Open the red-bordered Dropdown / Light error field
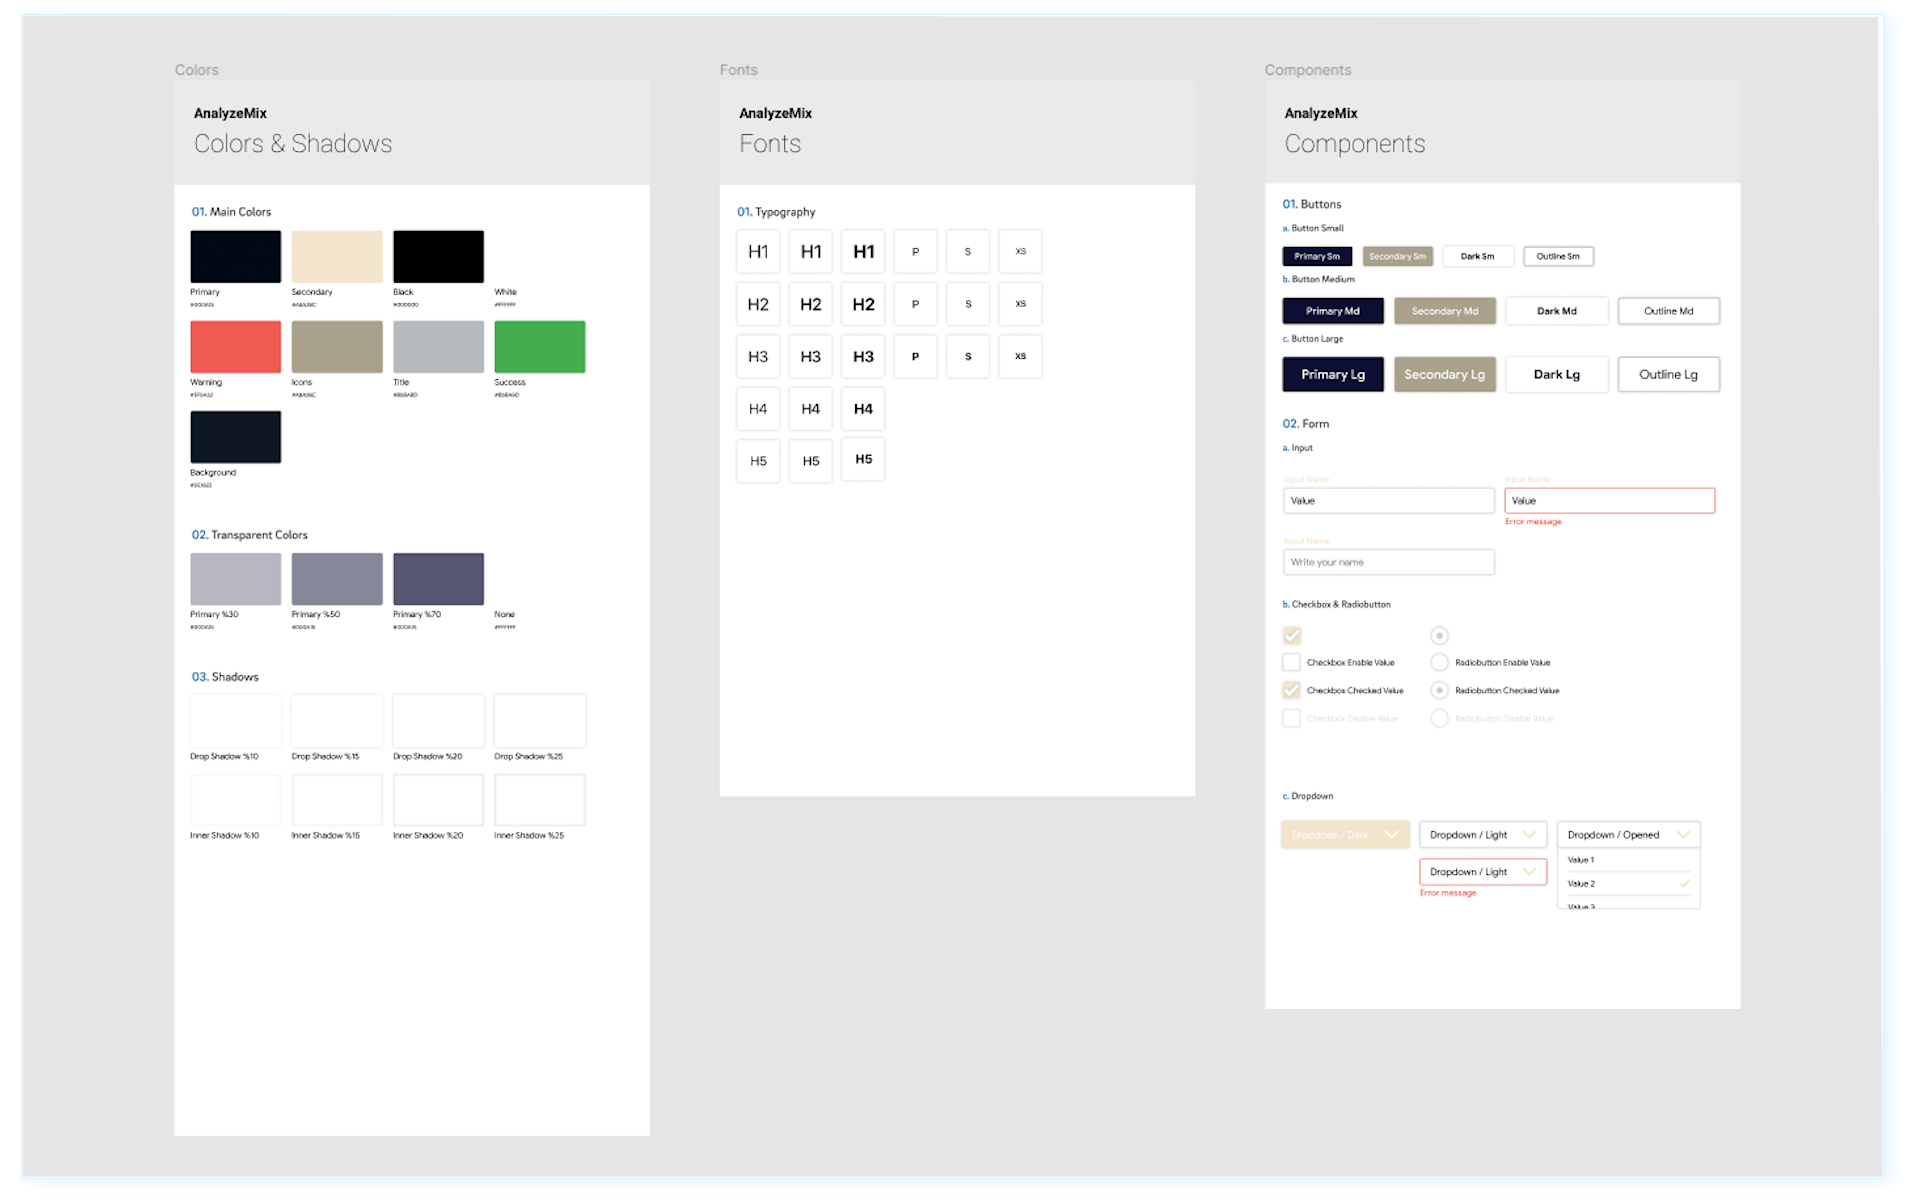This screenshot has height=1200, width=1920. coord(1482,872)
